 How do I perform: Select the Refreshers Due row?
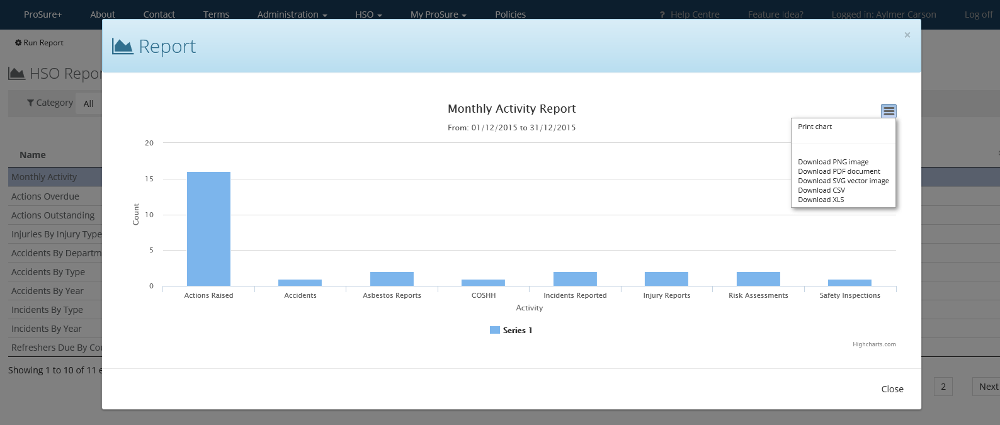[x=56, y=348]
